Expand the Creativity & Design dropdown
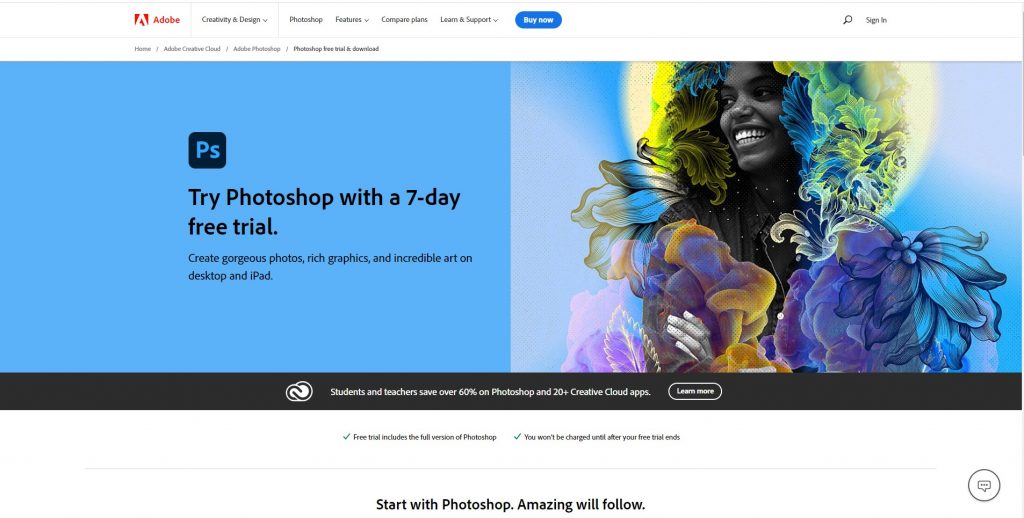The width and height of the screenshot is (1024, 518). pos(234,20)
